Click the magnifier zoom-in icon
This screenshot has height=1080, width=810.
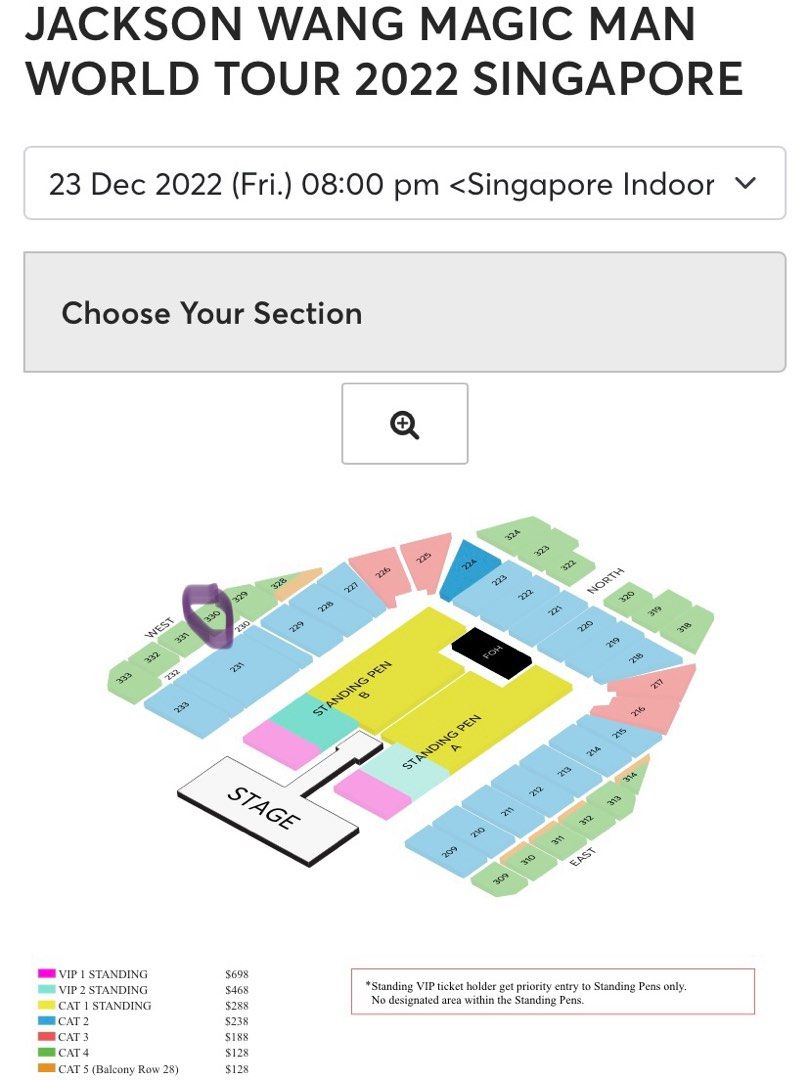(x=404, y=424)
